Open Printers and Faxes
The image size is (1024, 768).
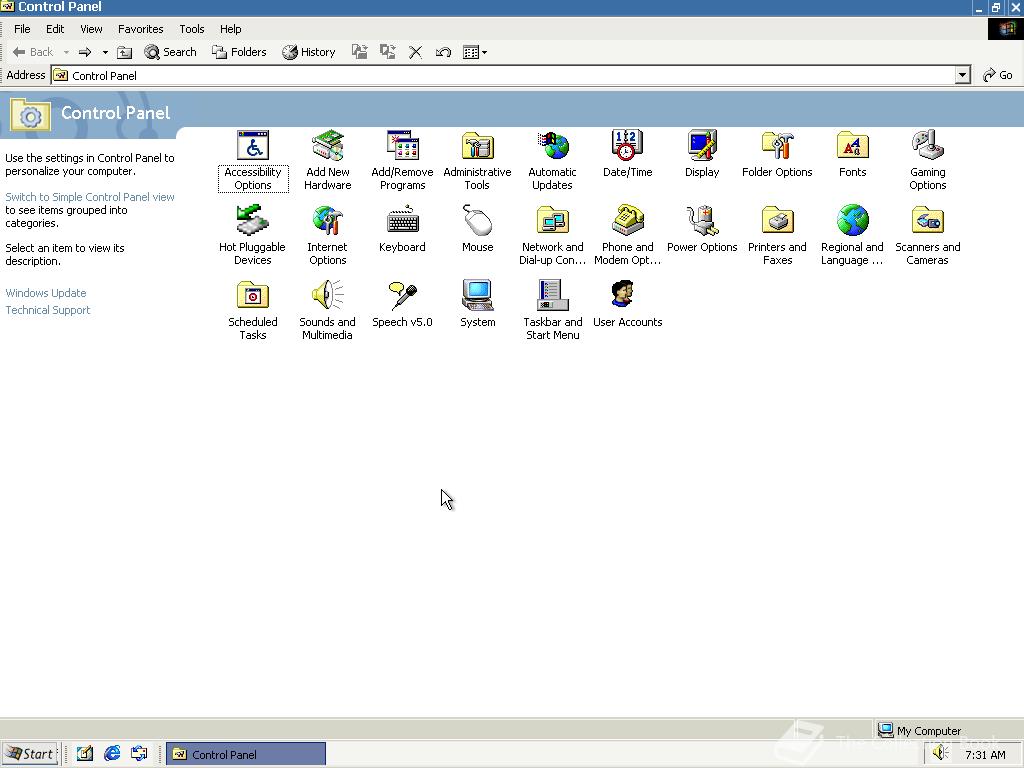[777, 235]
